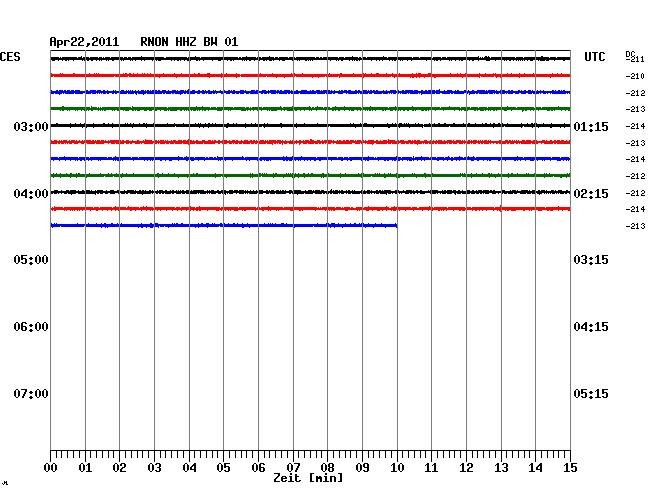Screen dimensions: 650x494
Task: Select minute tick label '04'
Action: coord(189,467)
